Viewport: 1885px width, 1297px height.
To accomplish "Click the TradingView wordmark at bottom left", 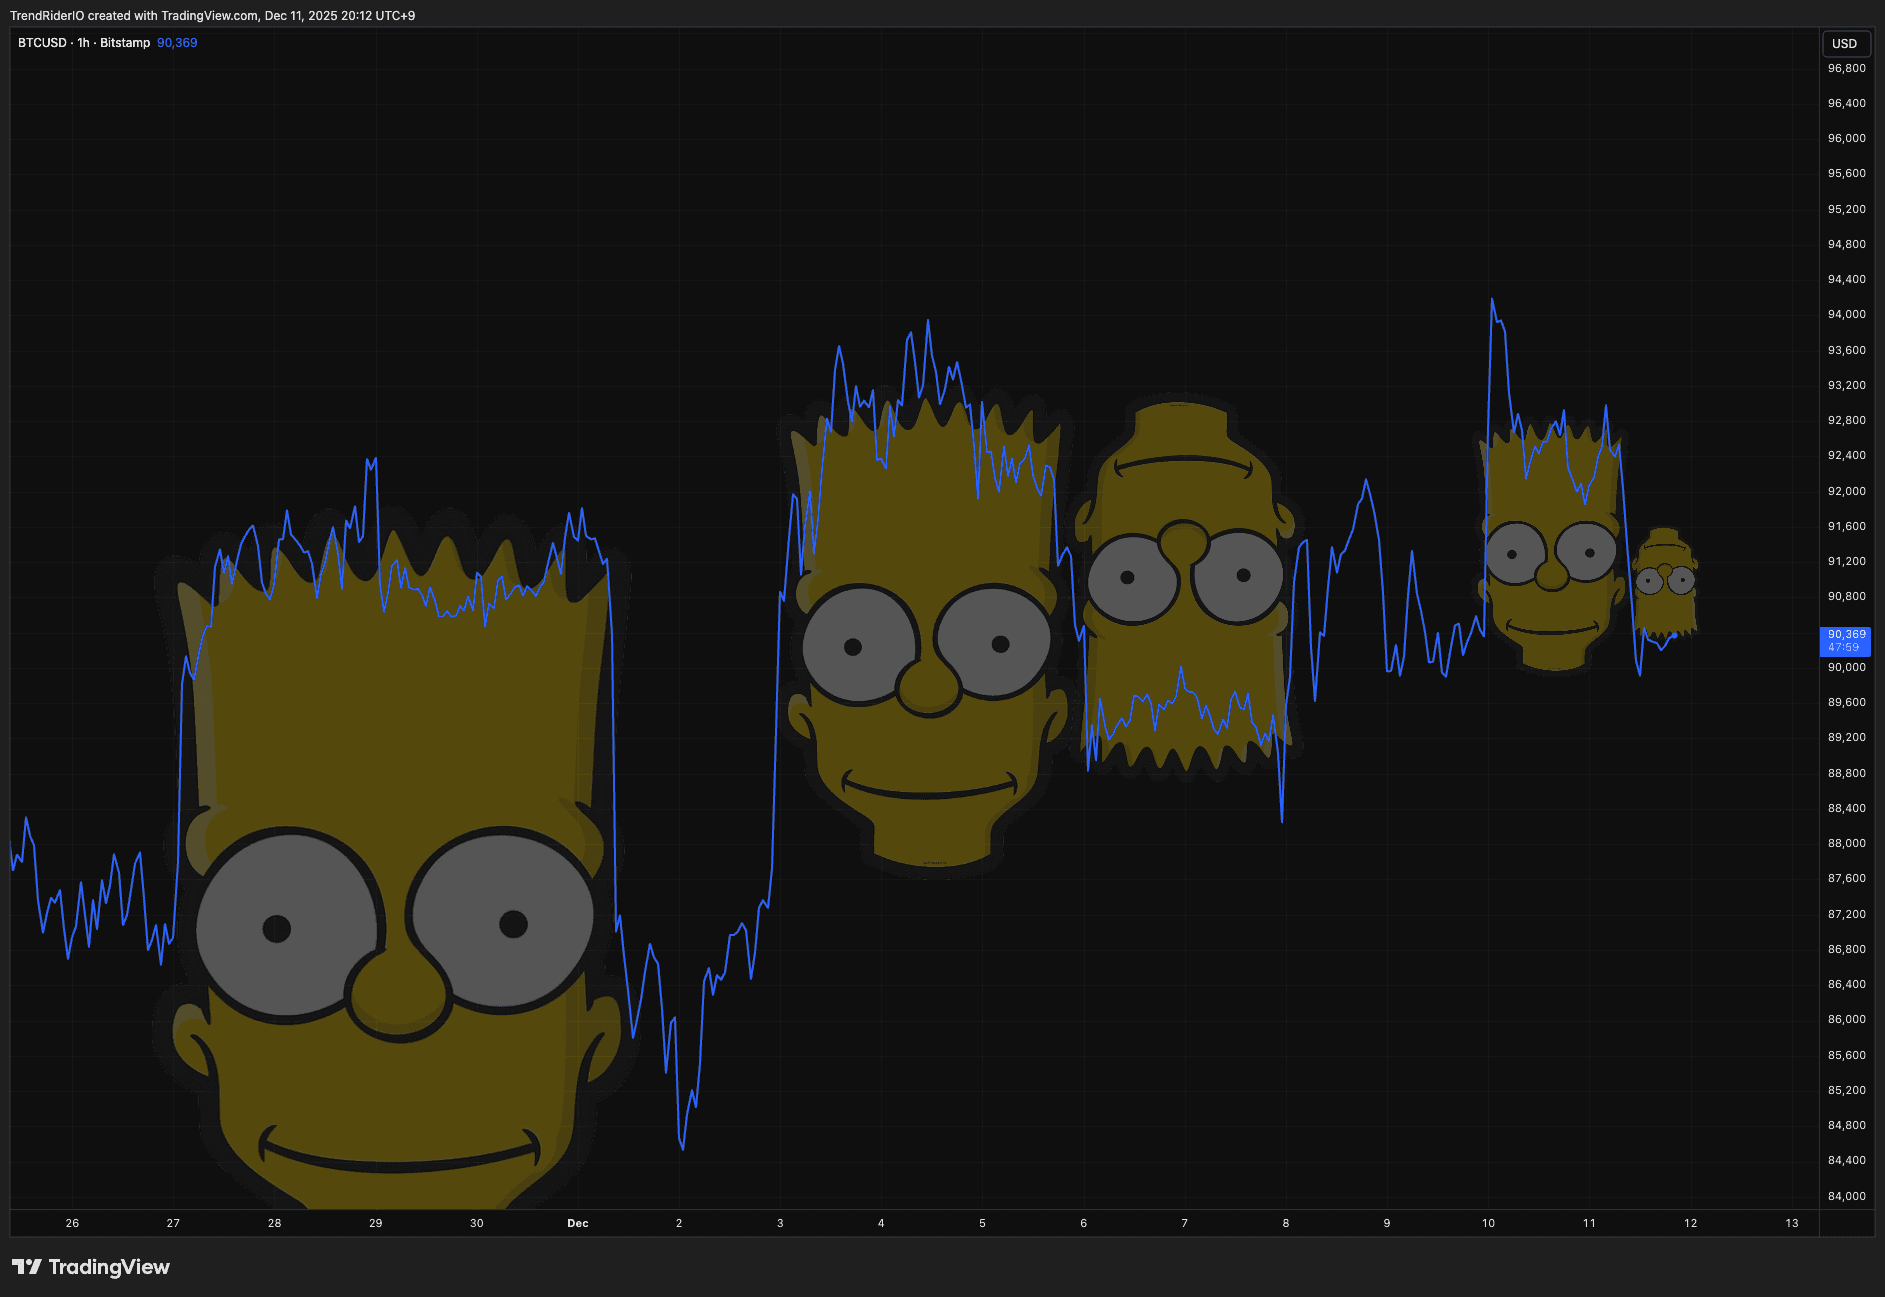I will tap(110, 1267).
